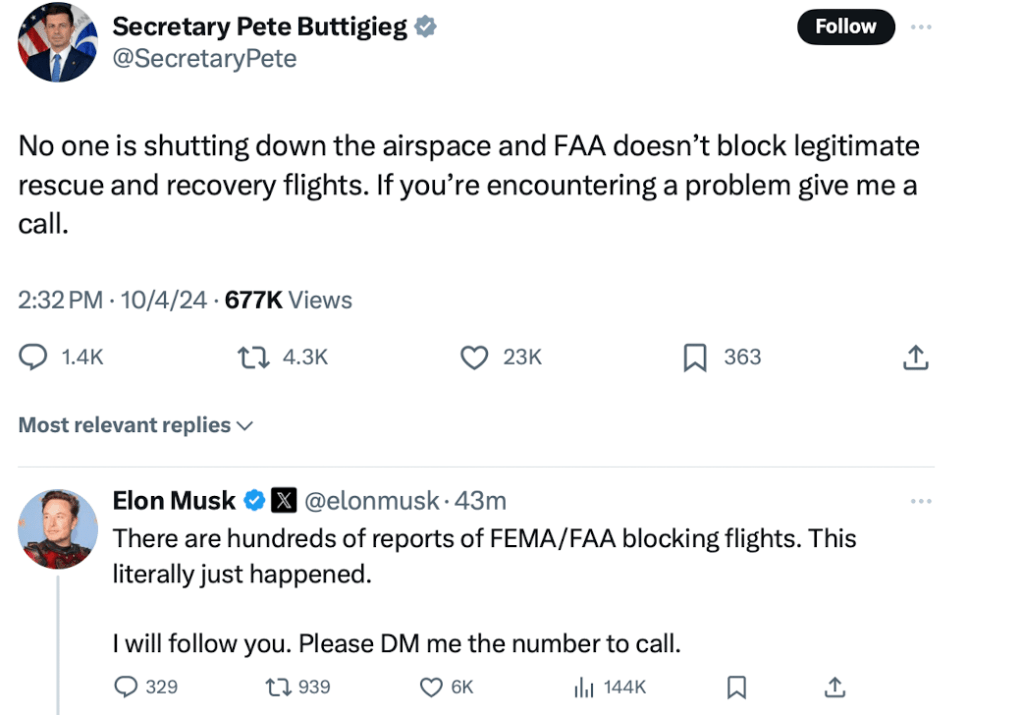The width and height of the screenshot is (1023, 715).
Task: Retweet Elon Musk's reply
Action: (276, 687)
